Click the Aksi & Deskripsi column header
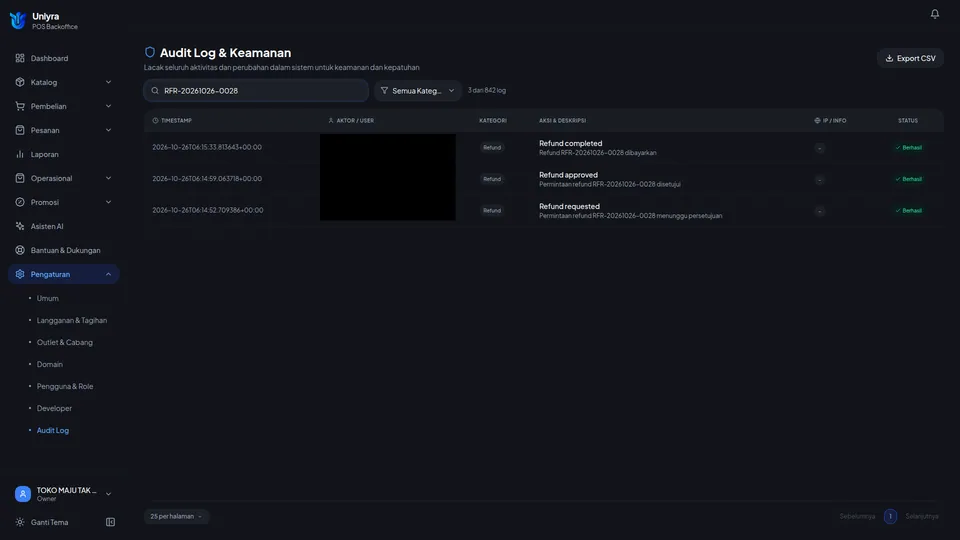 [x=562, y=121]
